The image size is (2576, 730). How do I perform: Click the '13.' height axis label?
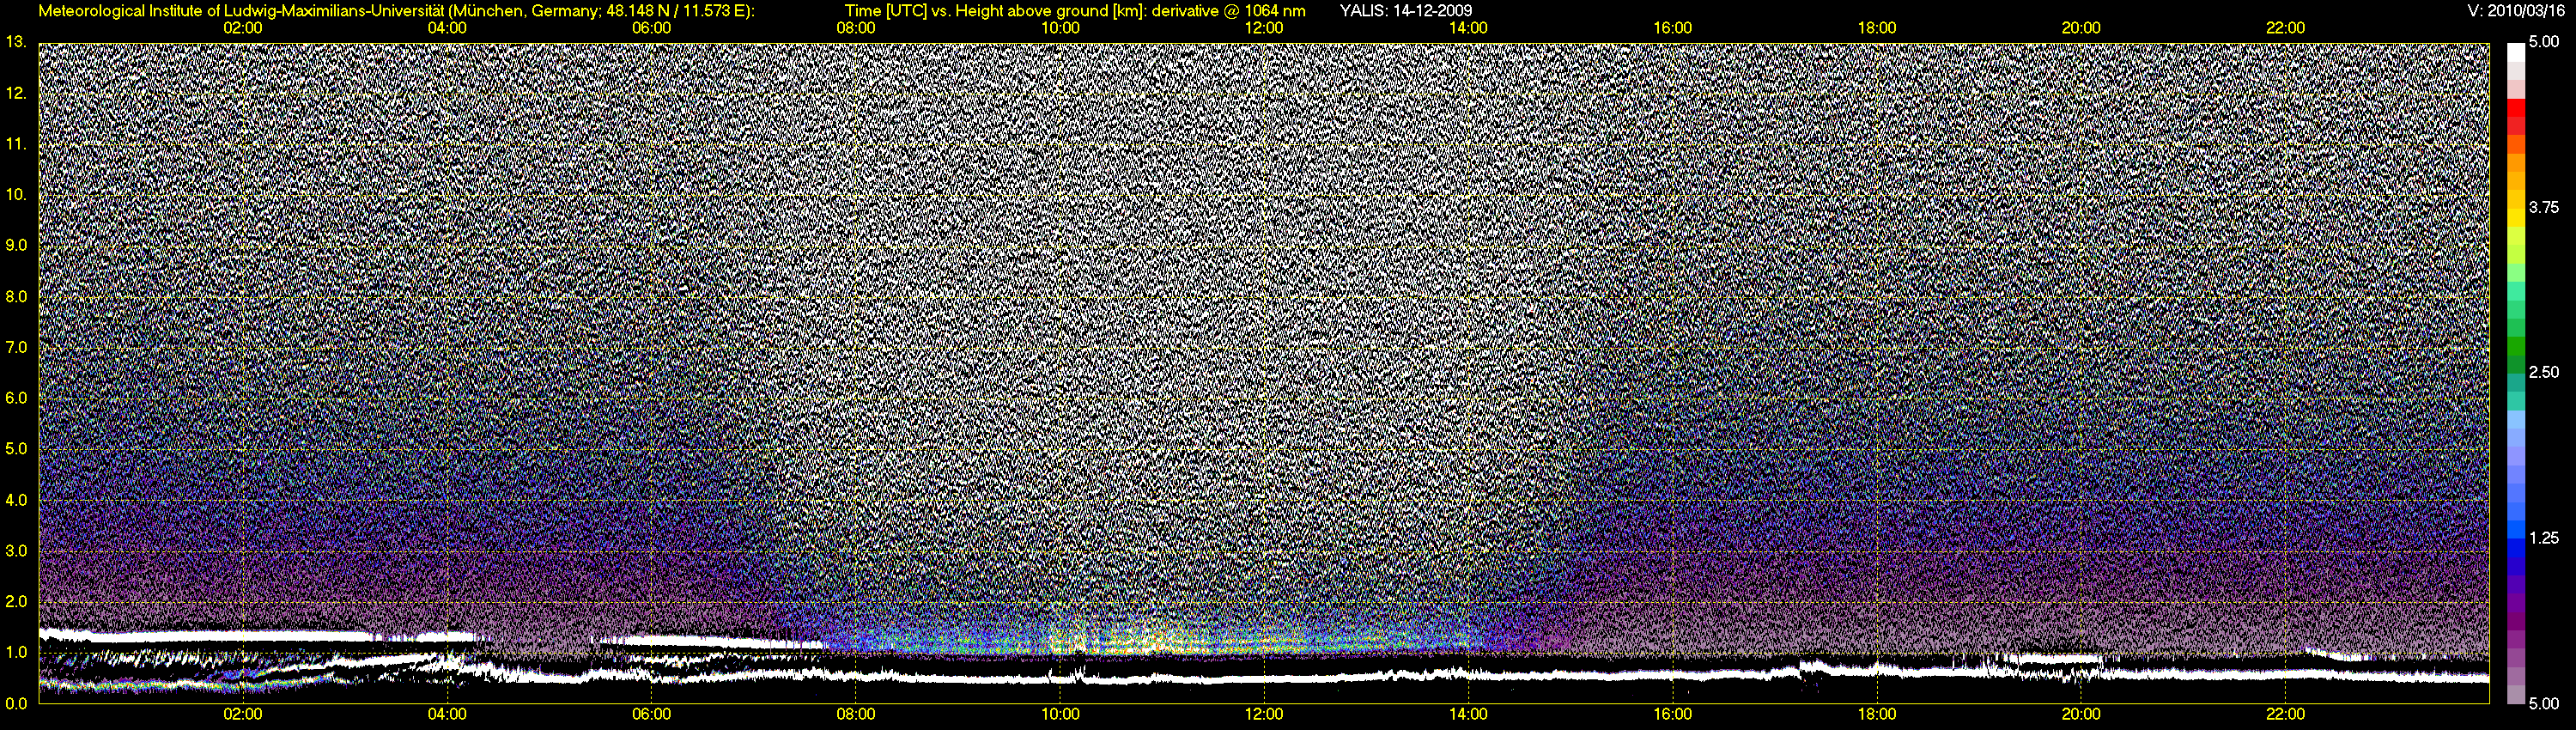tap(15, 42)
